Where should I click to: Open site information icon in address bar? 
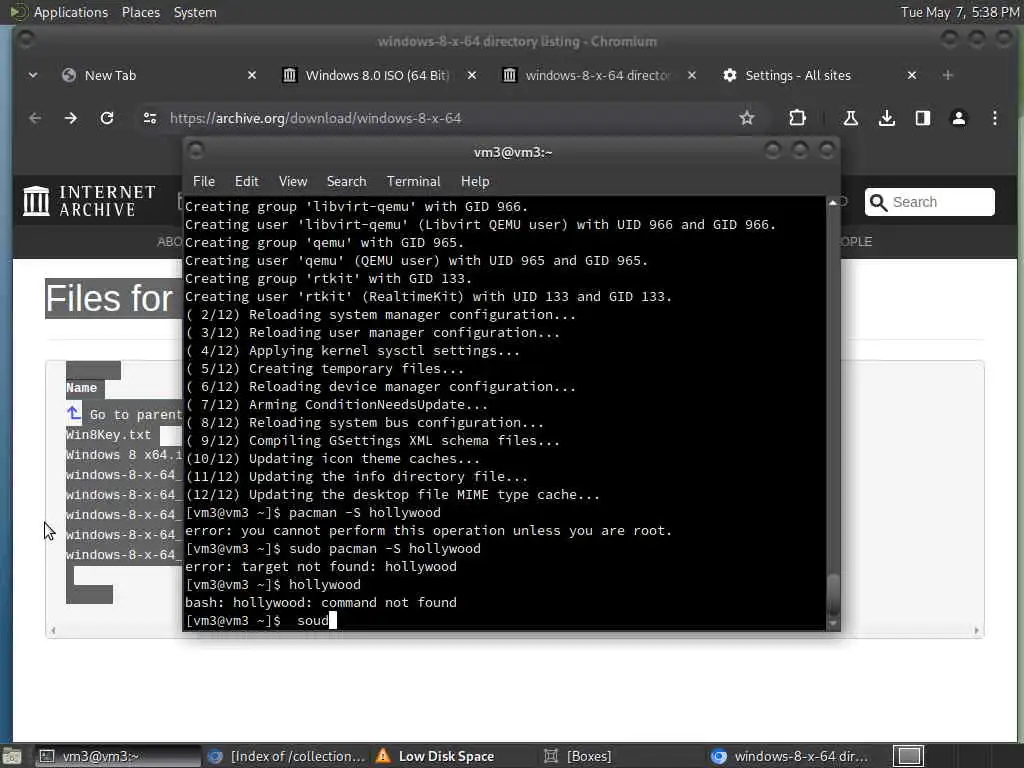pos(150,118)
